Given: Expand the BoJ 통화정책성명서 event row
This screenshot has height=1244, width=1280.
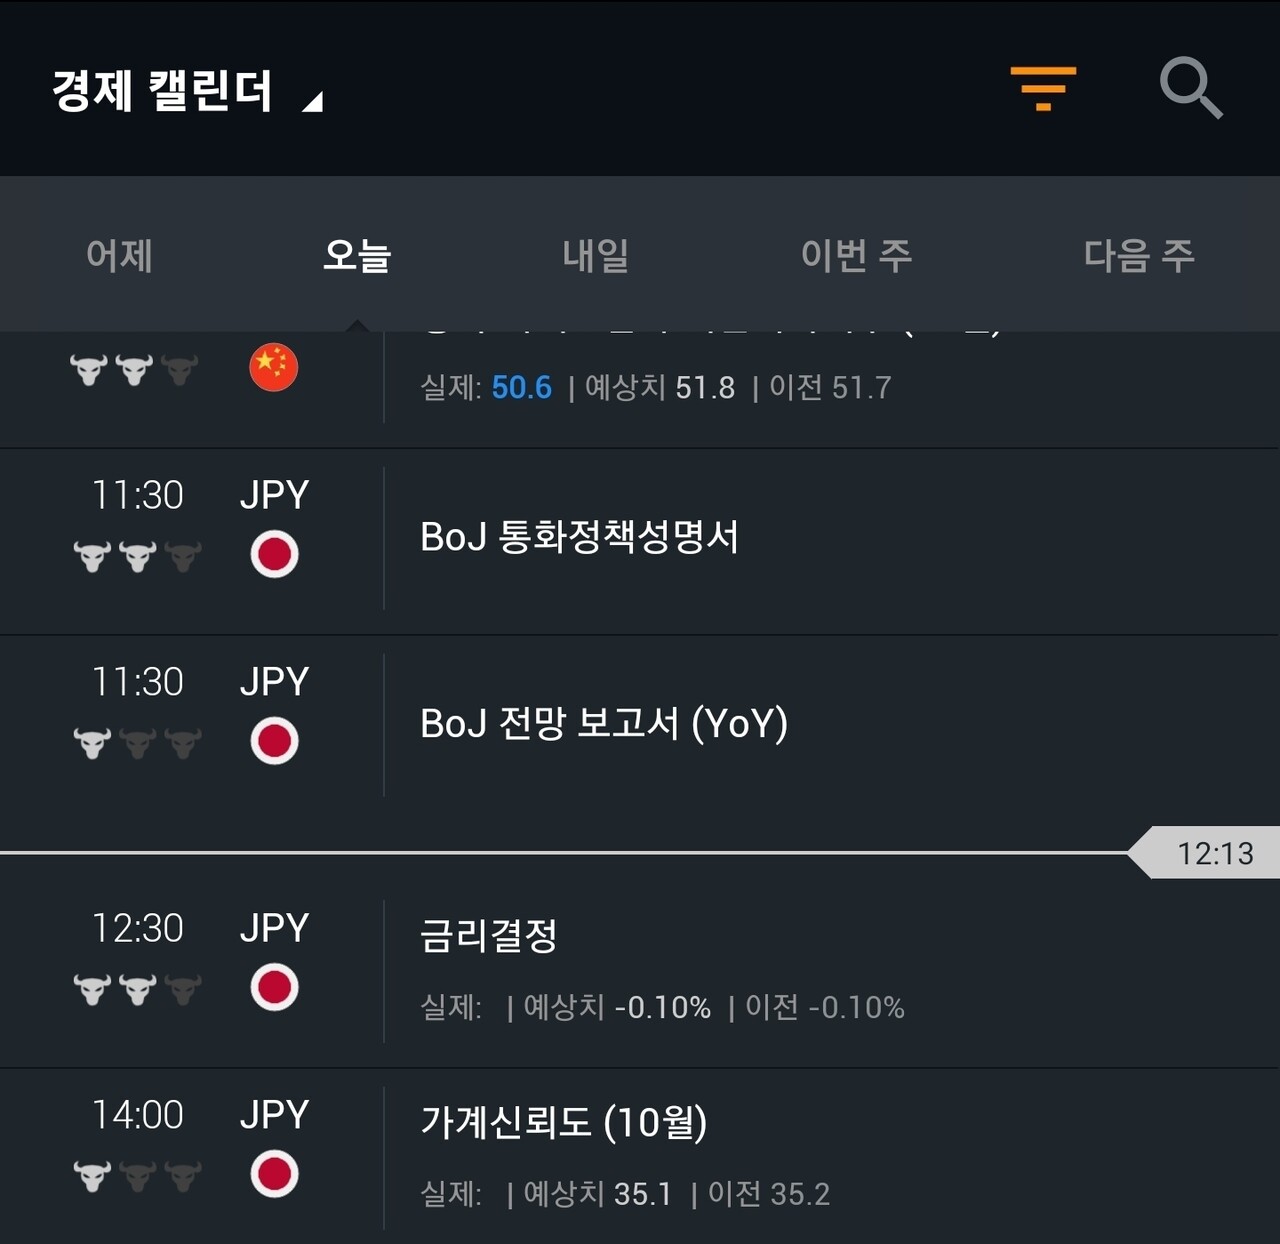Looking at the screenshot, I should tap(578, 537).
